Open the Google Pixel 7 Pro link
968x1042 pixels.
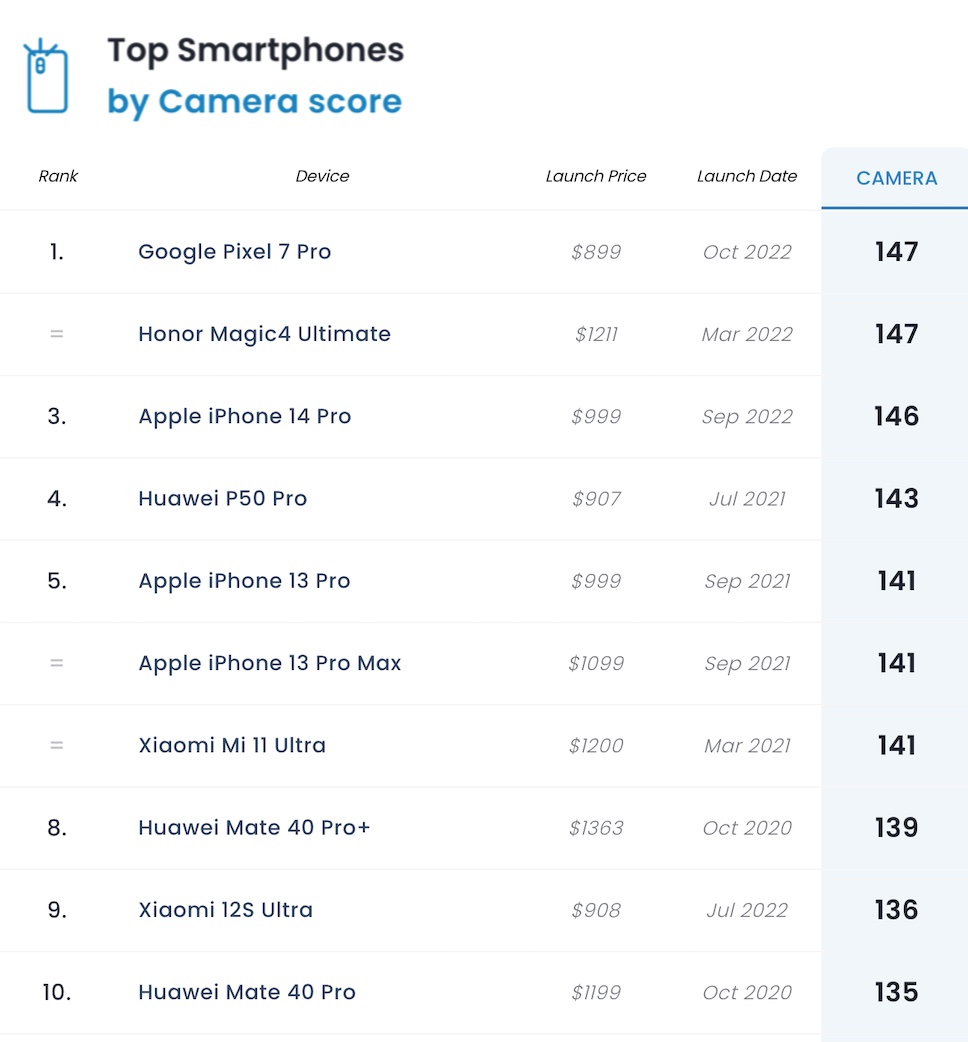pyautogui.click(x=234, y=252)
